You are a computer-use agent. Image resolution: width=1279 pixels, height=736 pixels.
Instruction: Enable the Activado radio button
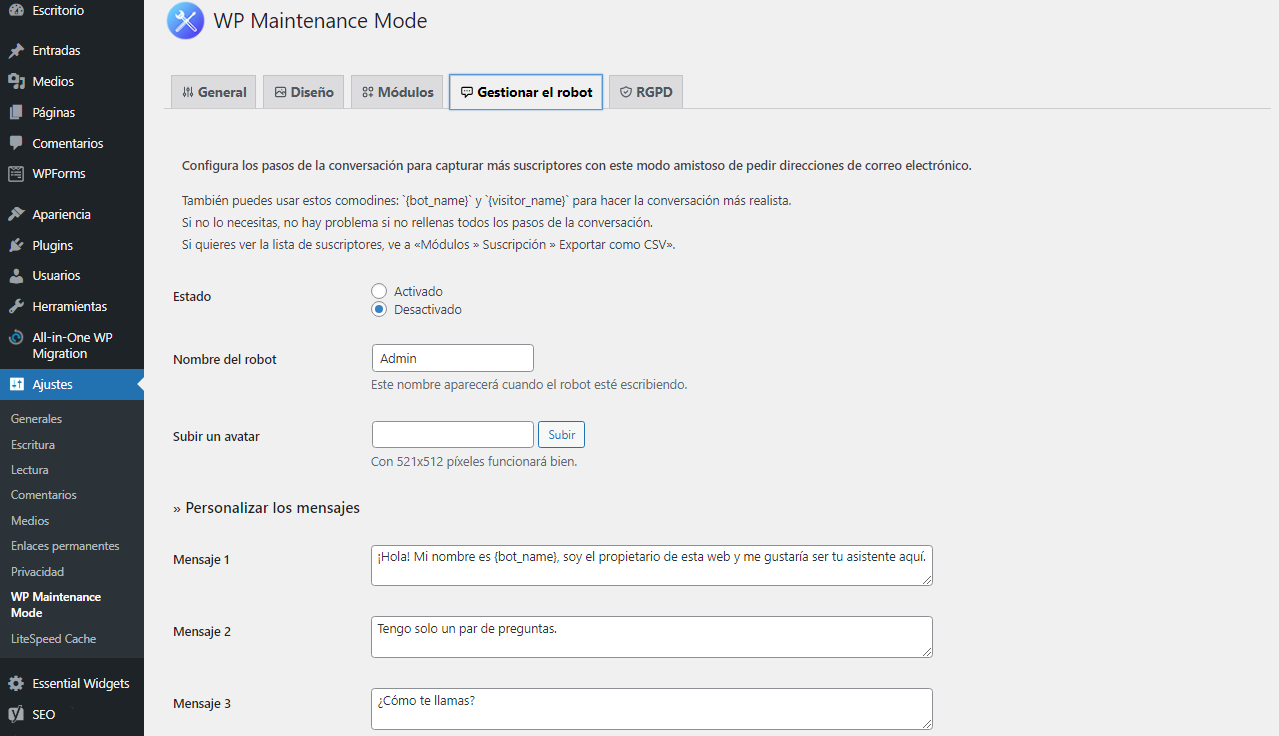coord(379,290)
